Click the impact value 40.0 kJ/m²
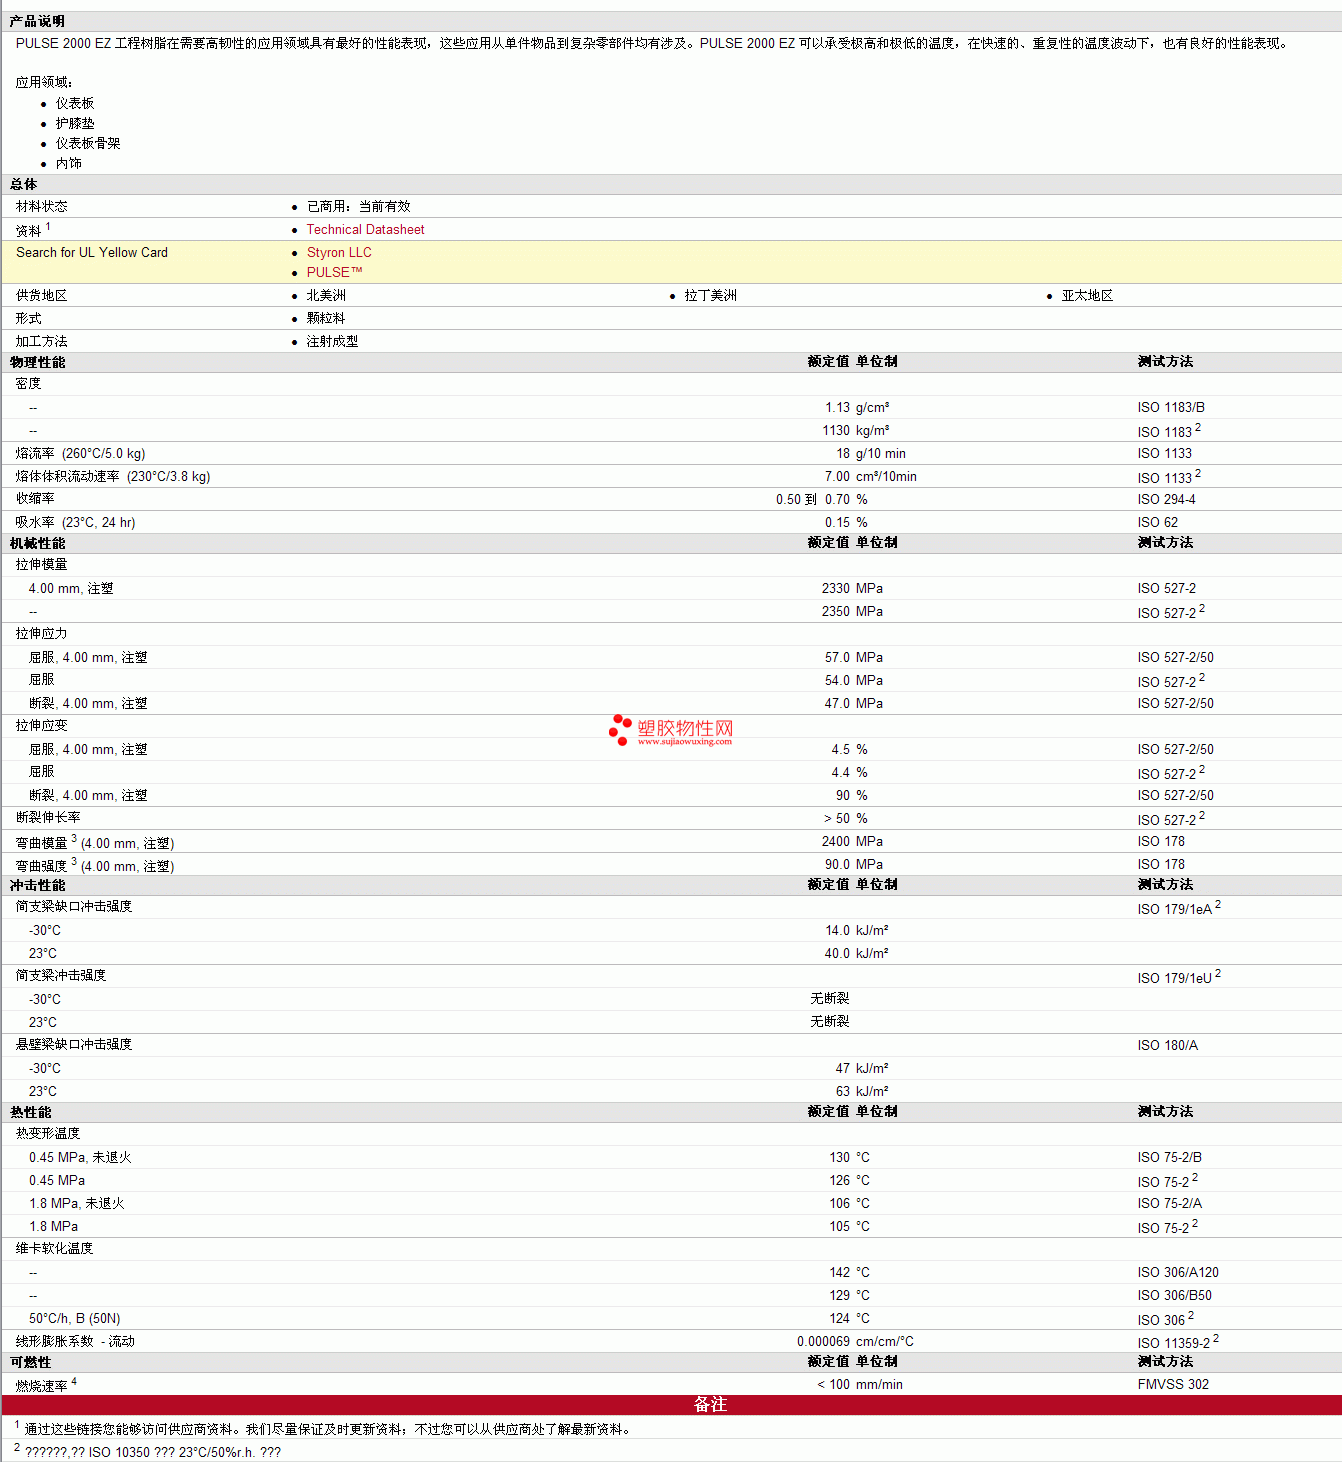 [857, 953]
